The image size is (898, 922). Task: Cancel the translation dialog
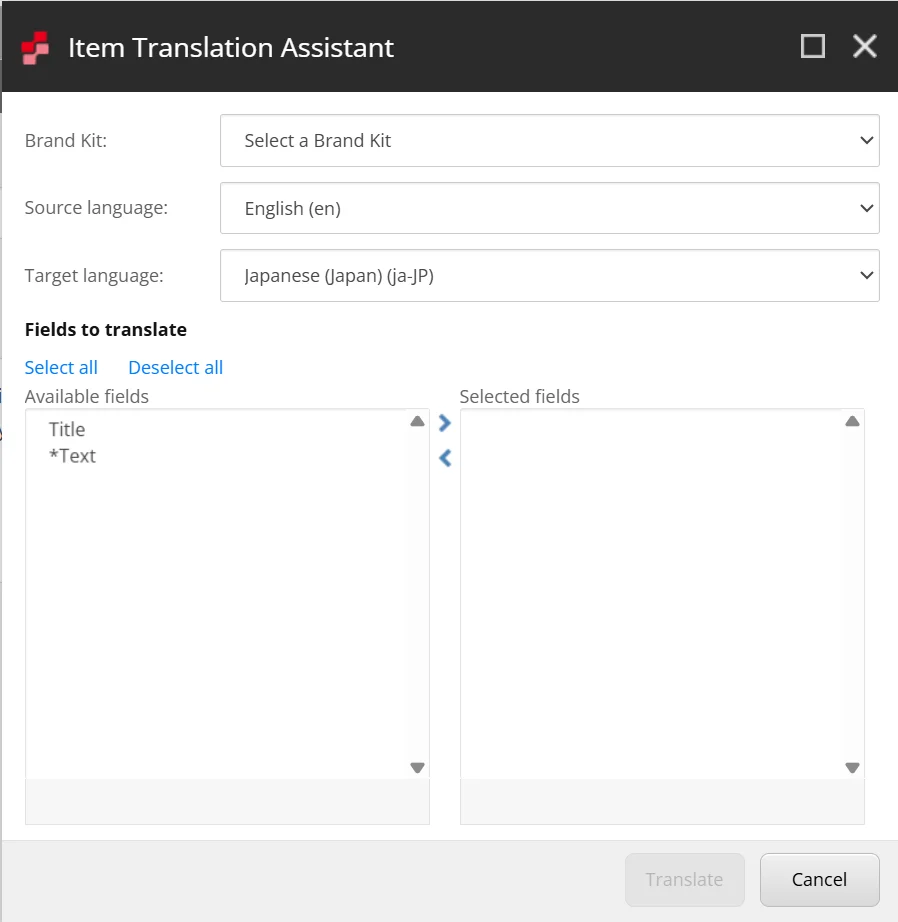point(820,880)
